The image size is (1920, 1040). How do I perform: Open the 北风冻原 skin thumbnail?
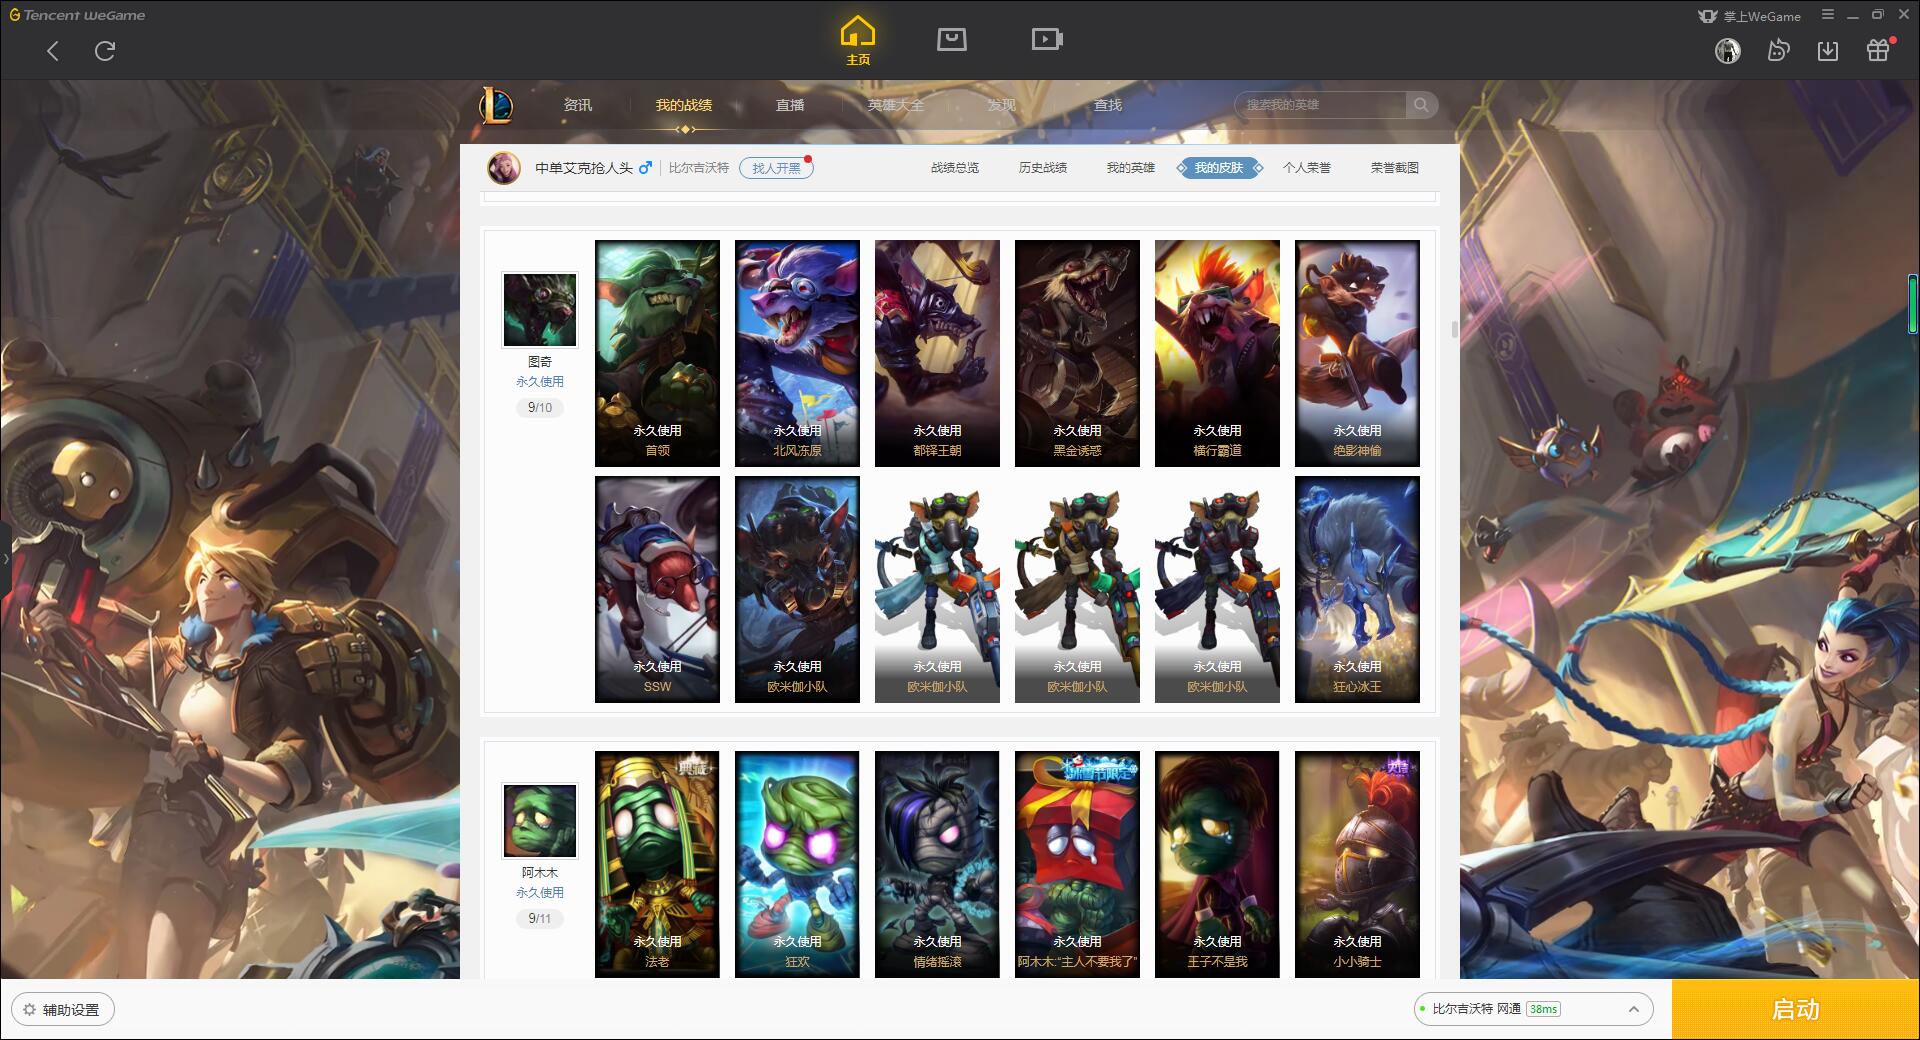tap(797, 353)
